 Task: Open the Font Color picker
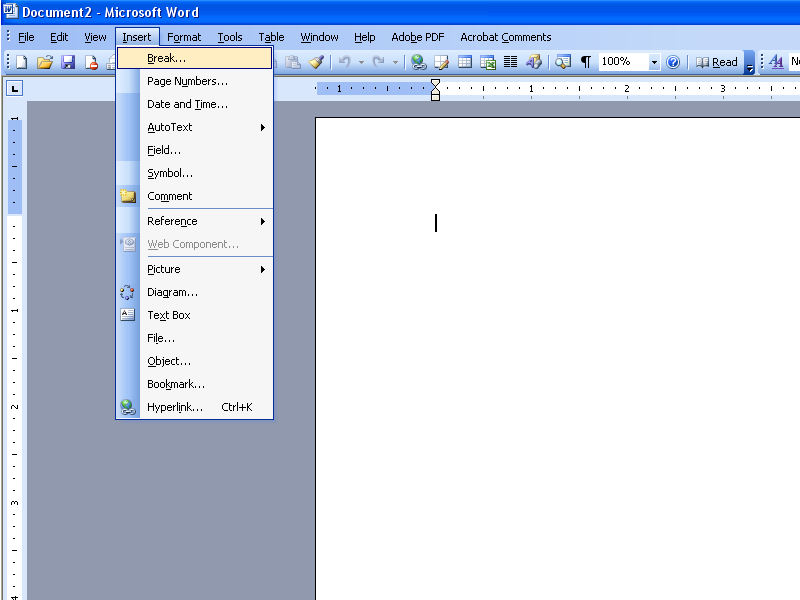click(776, 61)
